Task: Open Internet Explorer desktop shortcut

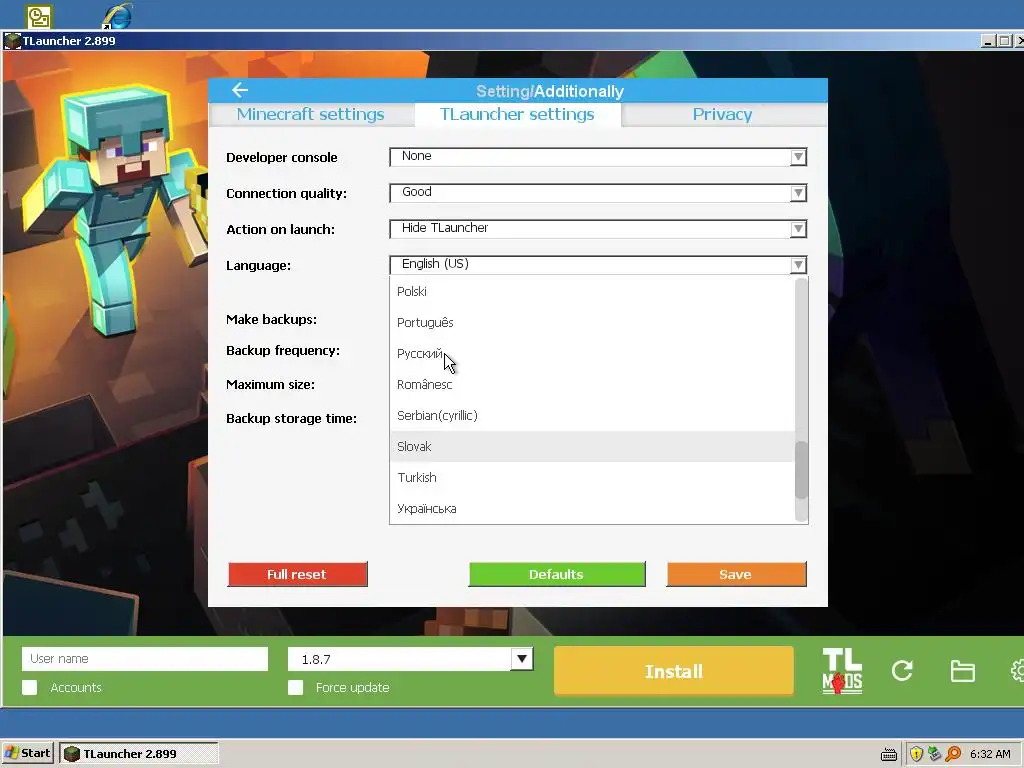Action: [118, 16]
